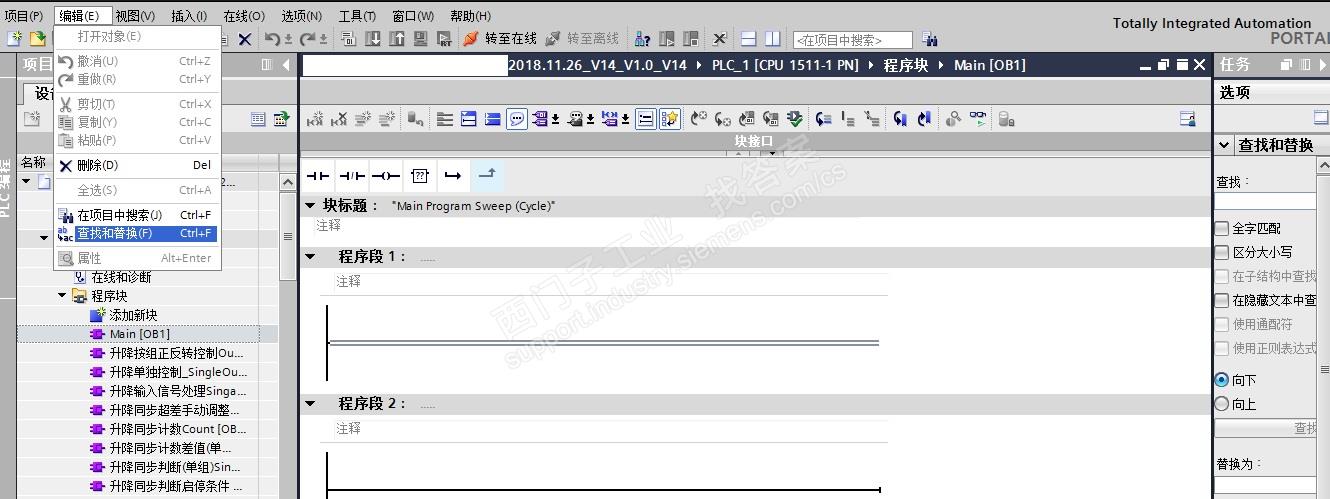Click the compile icon in toolbar
Image resolution: width=1330 pixels, height=499 pixels.
point(349,39)
